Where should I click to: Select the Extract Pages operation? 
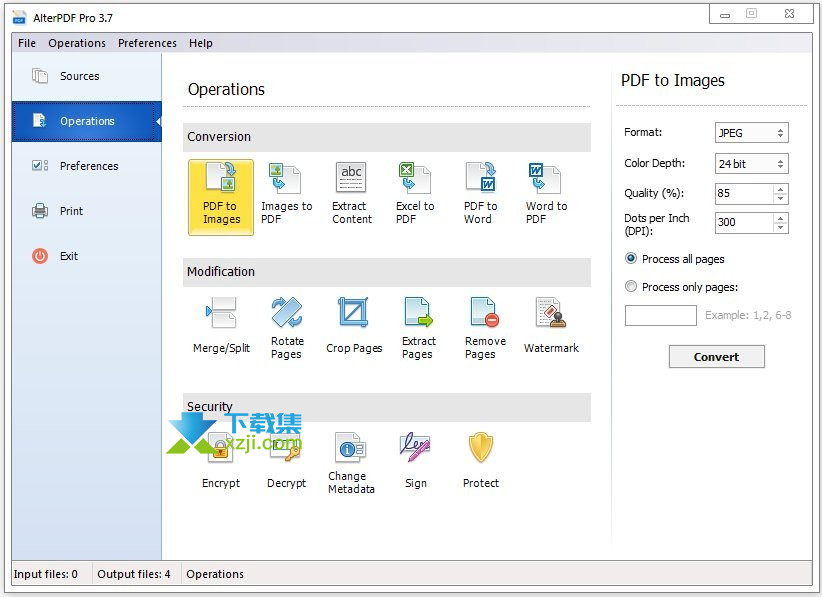(418, 326)
